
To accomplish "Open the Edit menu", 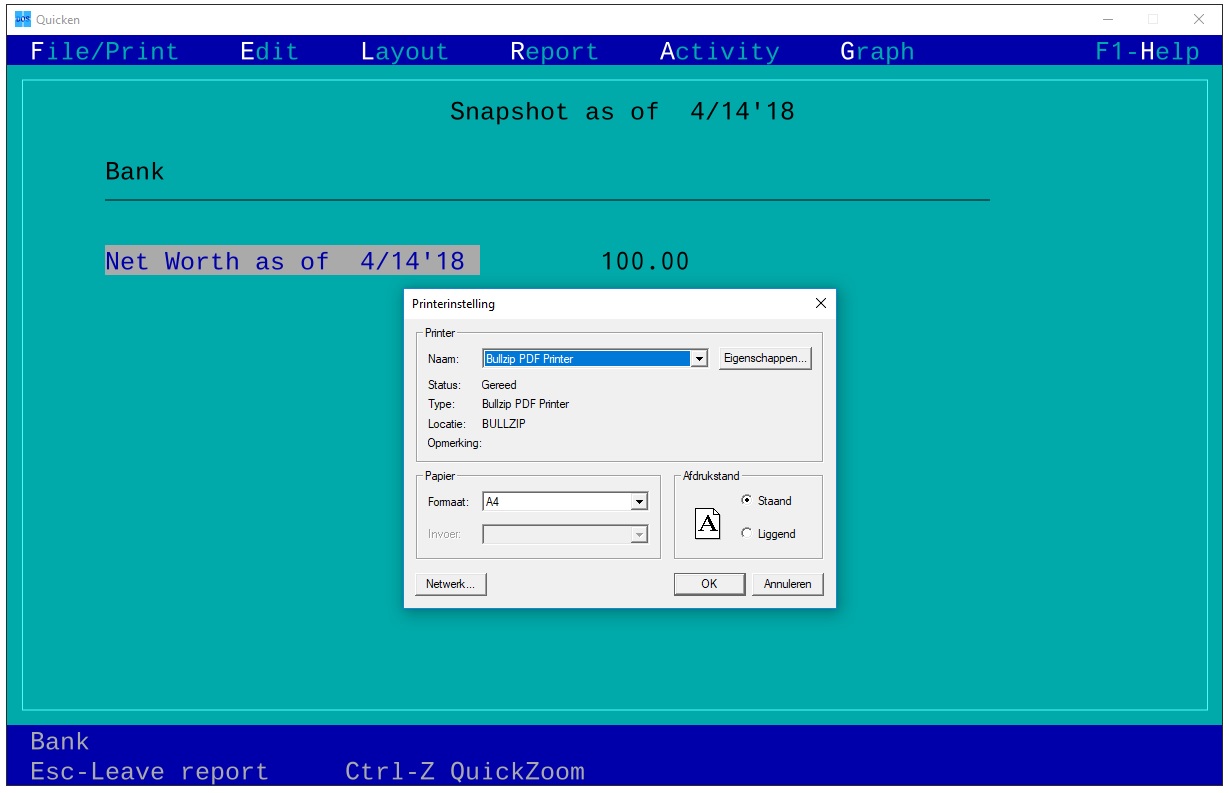I will [270, 52].
